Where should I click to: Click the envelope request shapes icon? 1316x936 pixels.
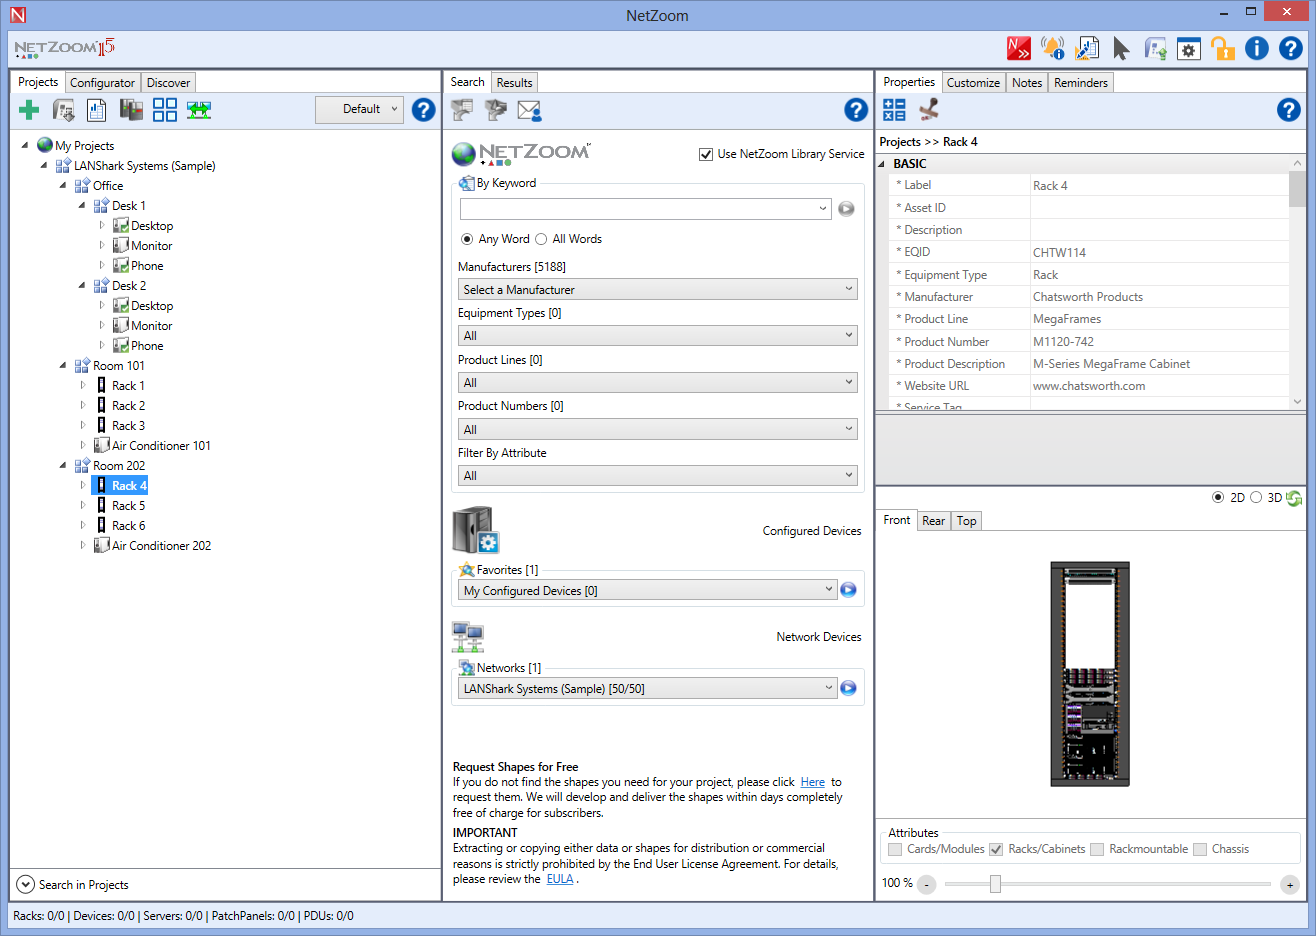click(529, 110)
